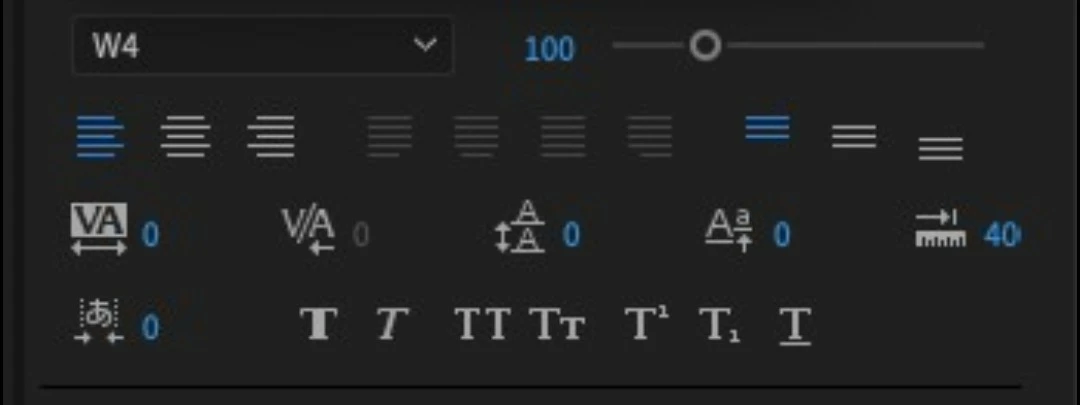1080x405 pixels.
Task: Toggle All Caps style
Action: (x=483, y=324)
